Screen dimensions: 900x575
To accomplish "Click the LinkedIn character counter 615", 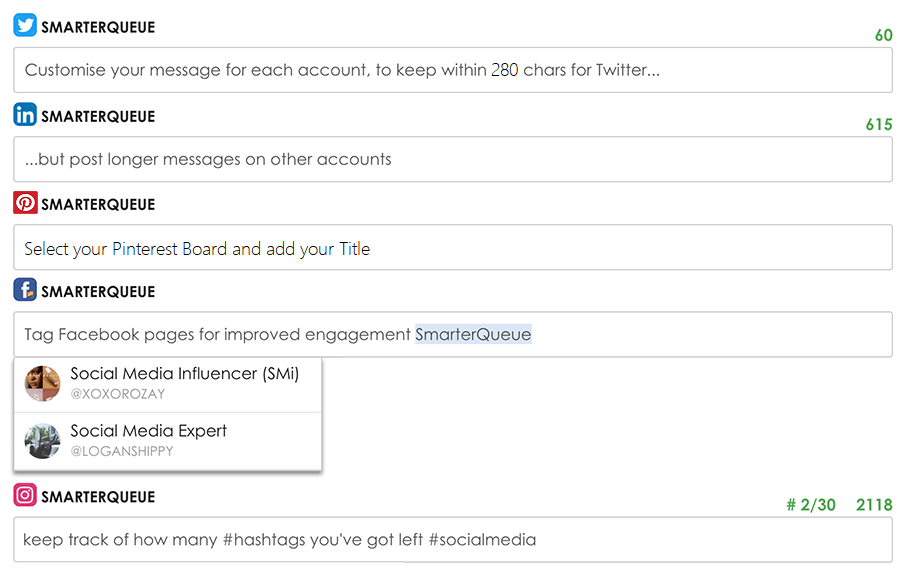I will click(879, 125).
